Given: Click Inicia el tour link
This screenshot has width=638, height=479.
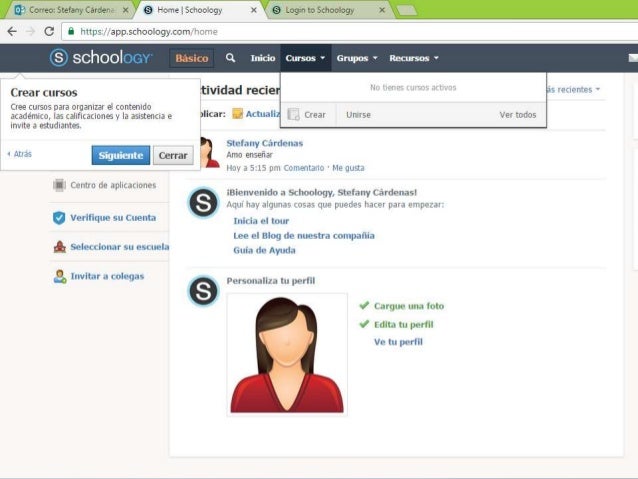Looking at the screenshot, I should tap(261, 221).
